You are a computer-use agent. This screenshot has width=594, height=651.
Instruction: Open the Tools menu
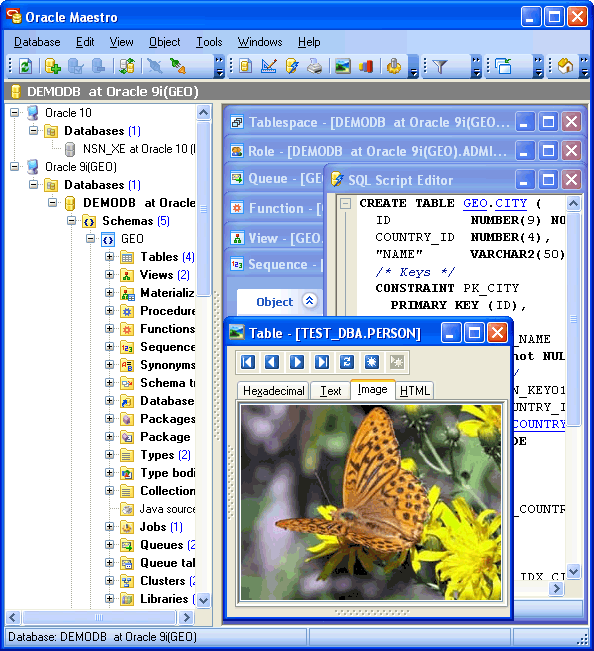(x=209, y=42)
